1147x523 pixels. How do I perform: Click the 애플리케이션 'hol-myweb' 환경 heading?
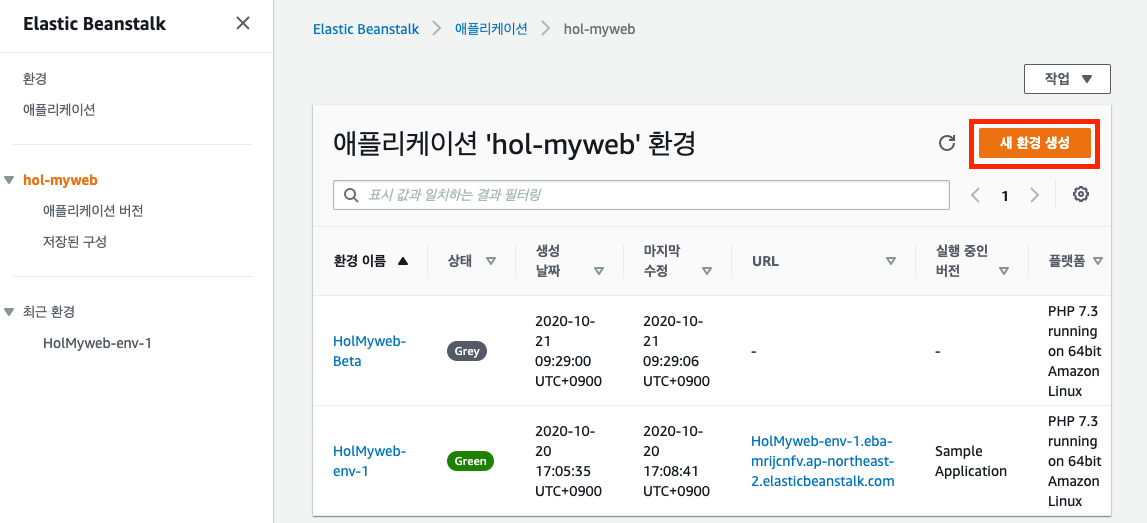(x=514, y=144)
